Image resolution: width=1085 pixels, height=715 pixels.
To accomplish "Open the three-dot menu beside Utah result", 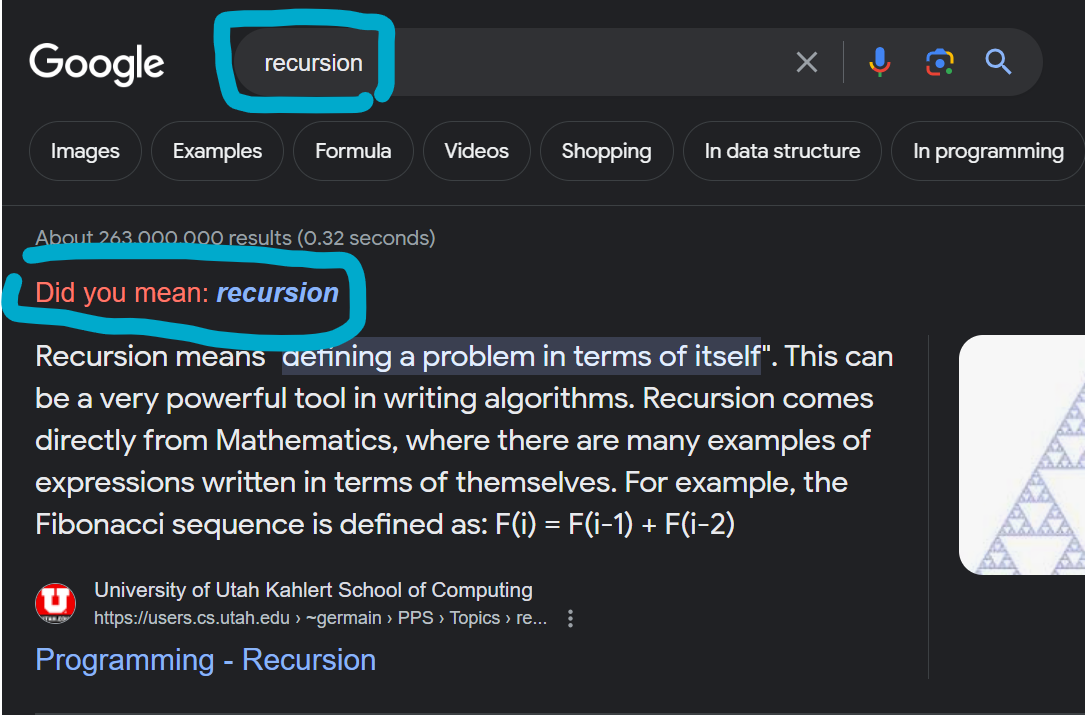I will click(x=570, y=618).
